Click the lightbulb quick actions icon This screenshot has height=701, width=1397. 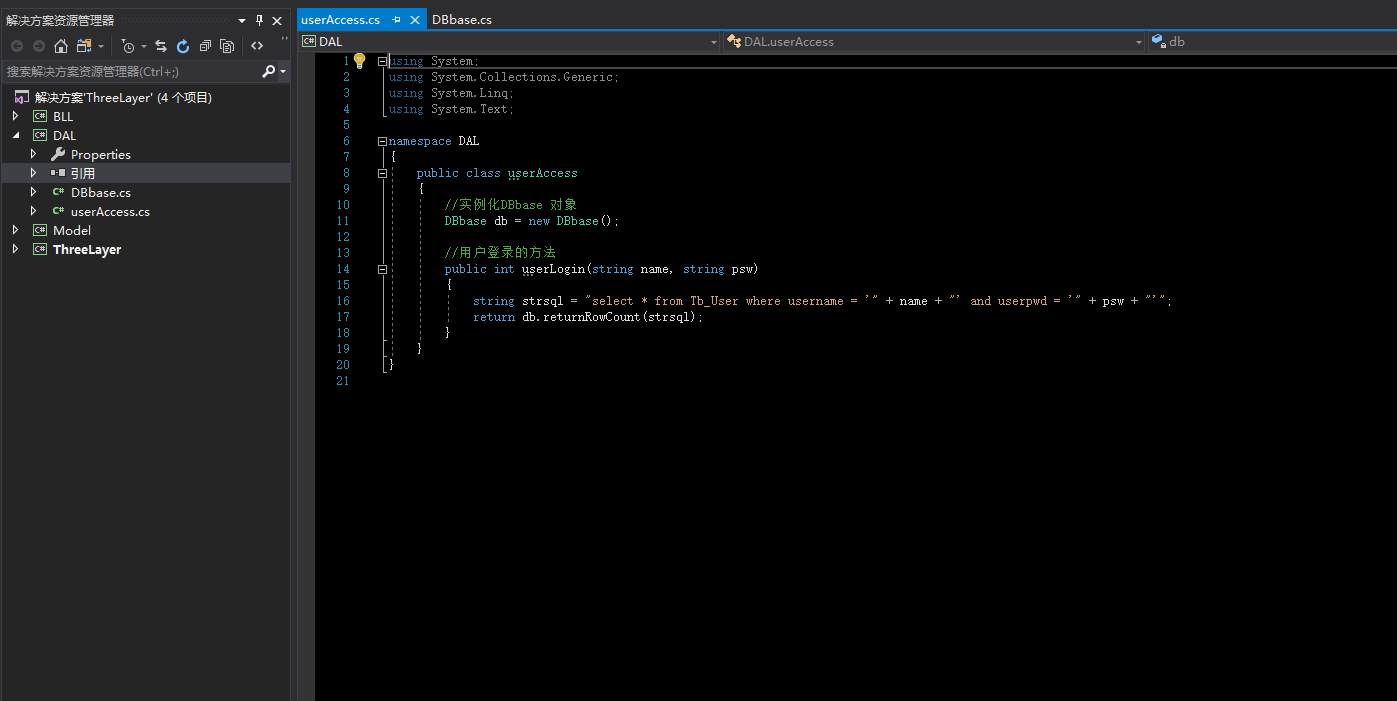point(360,61)
